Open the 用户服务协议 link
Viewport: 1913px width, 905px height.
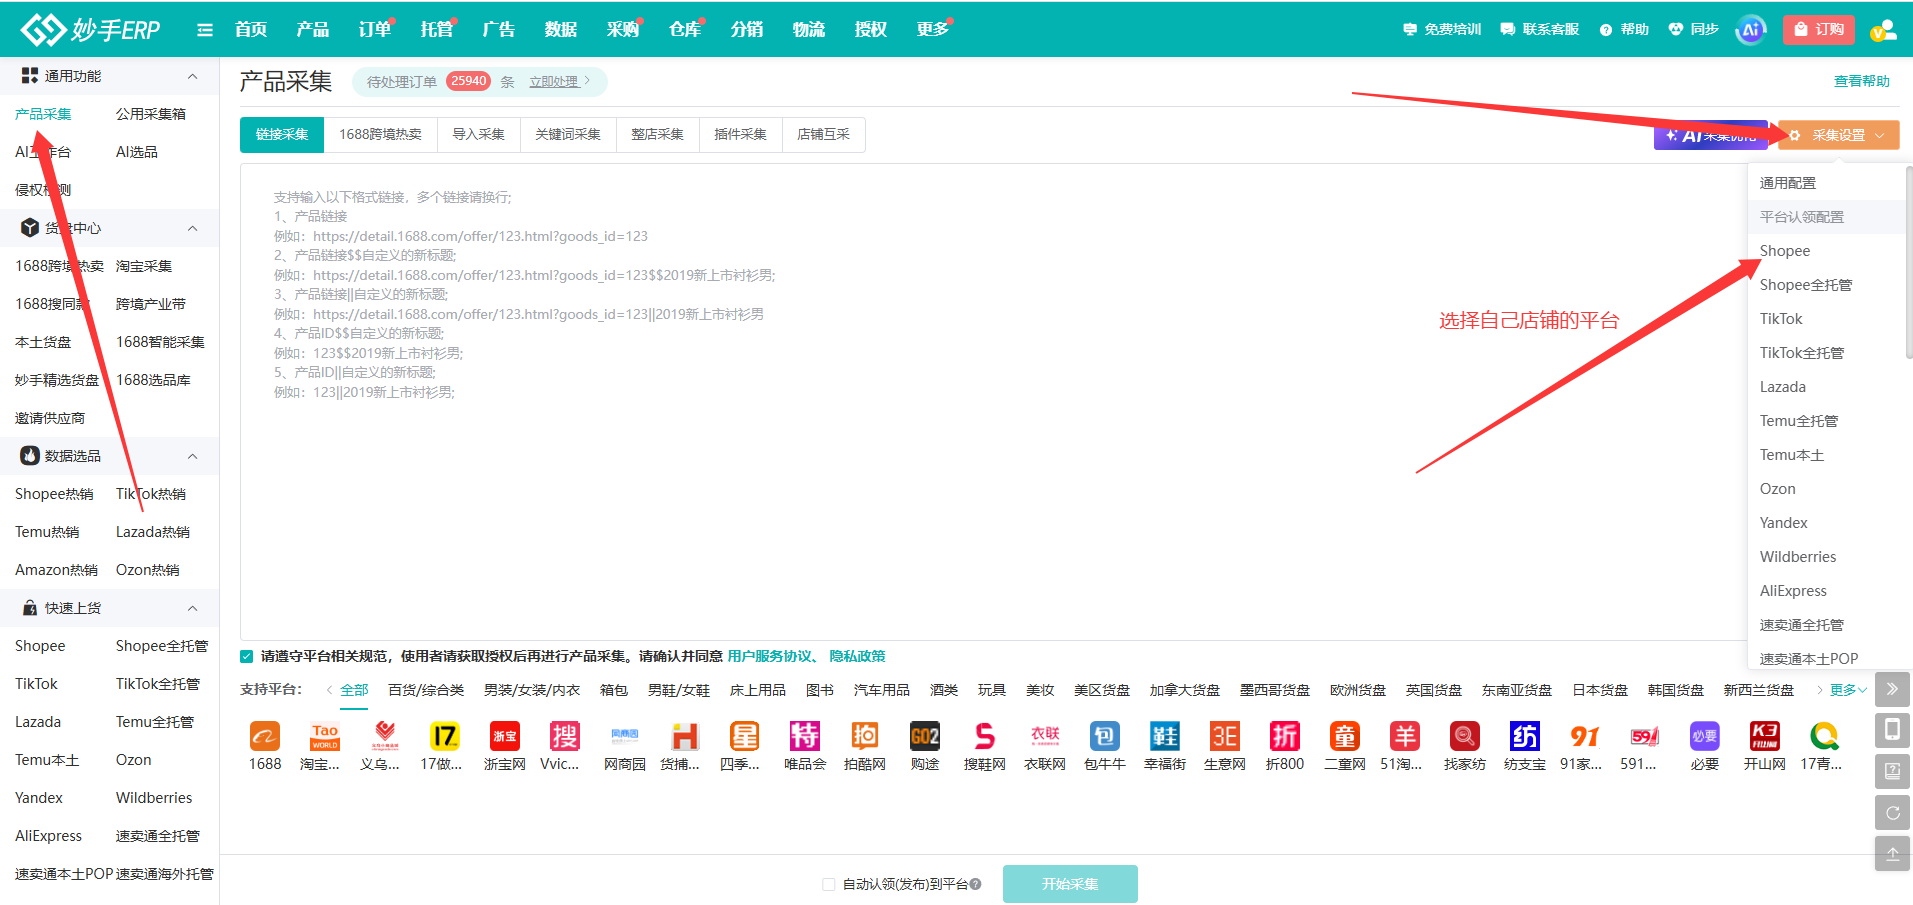click(x=769, y=656)
